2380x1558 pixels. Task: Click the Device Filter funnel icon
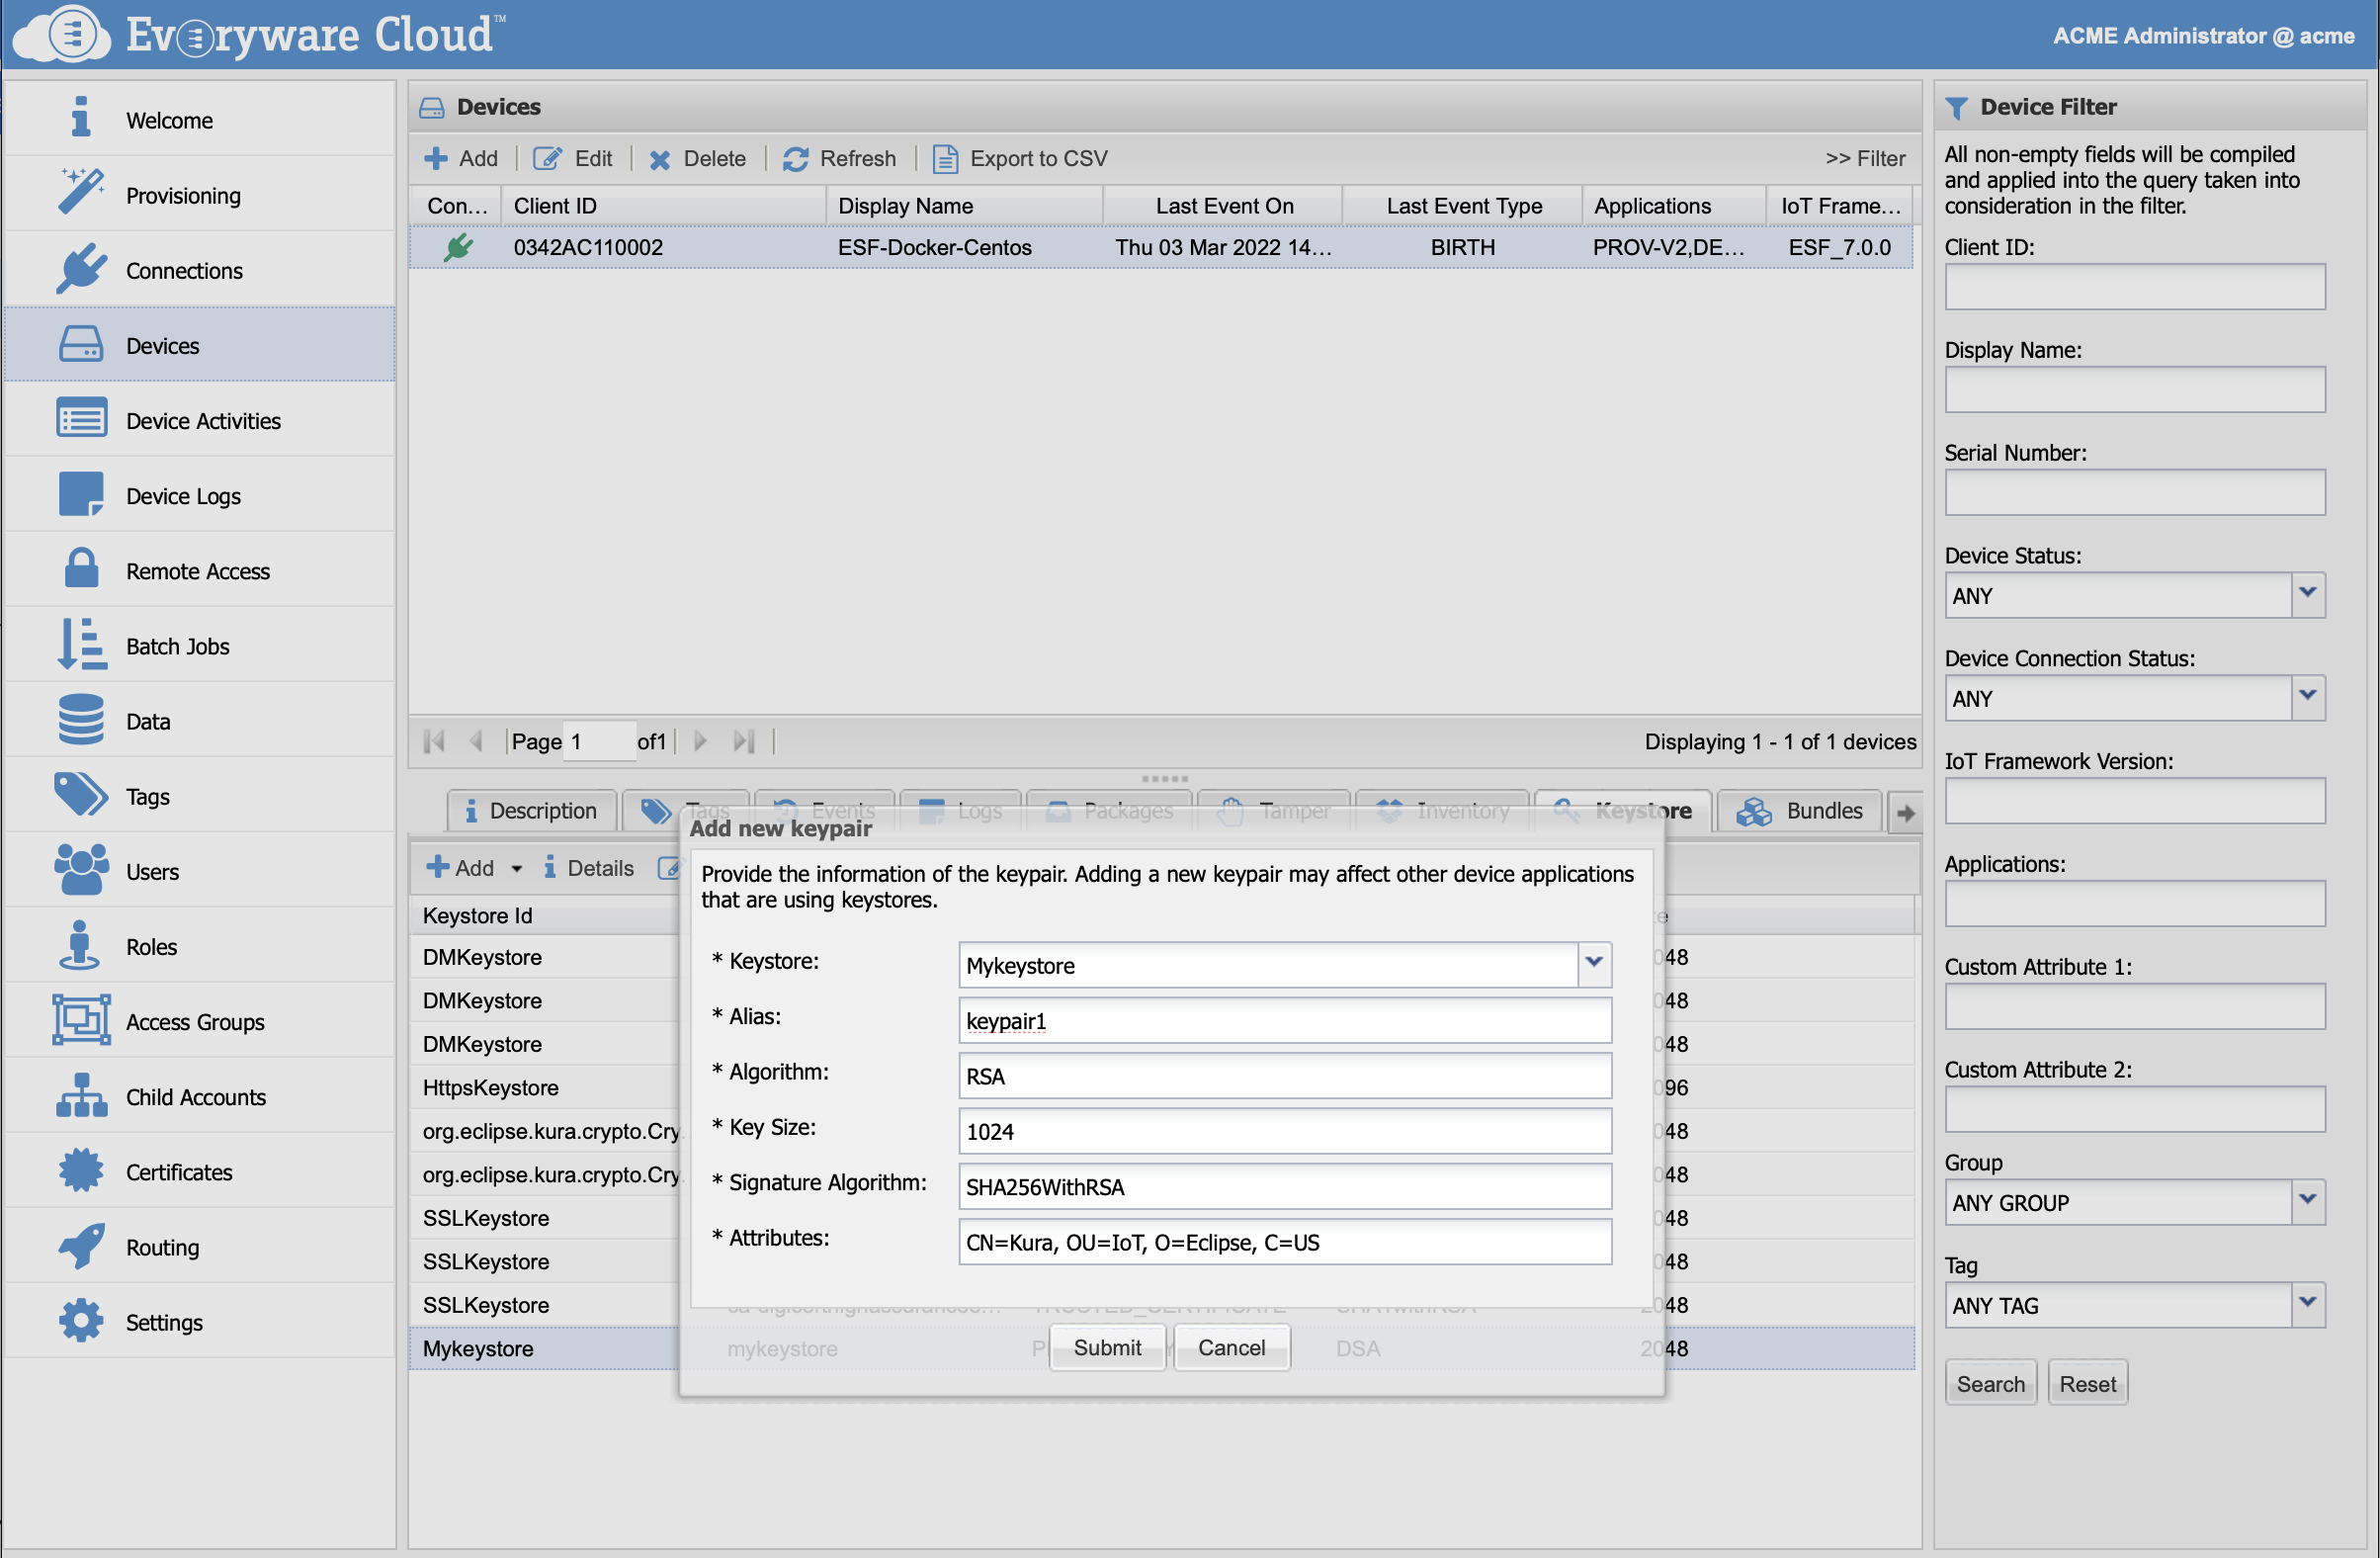1957,107
